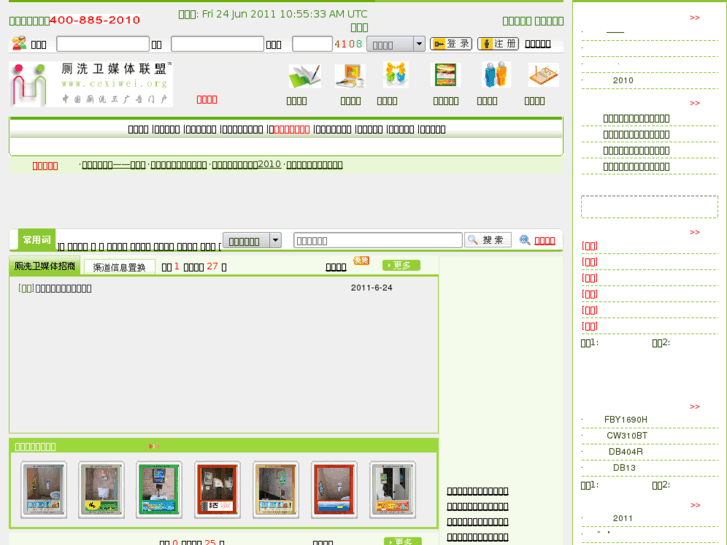Click the blue magnifier icon right of 搜索
Image resolution: width=727 pixels, height=545 pixels.
pos(524,240)
